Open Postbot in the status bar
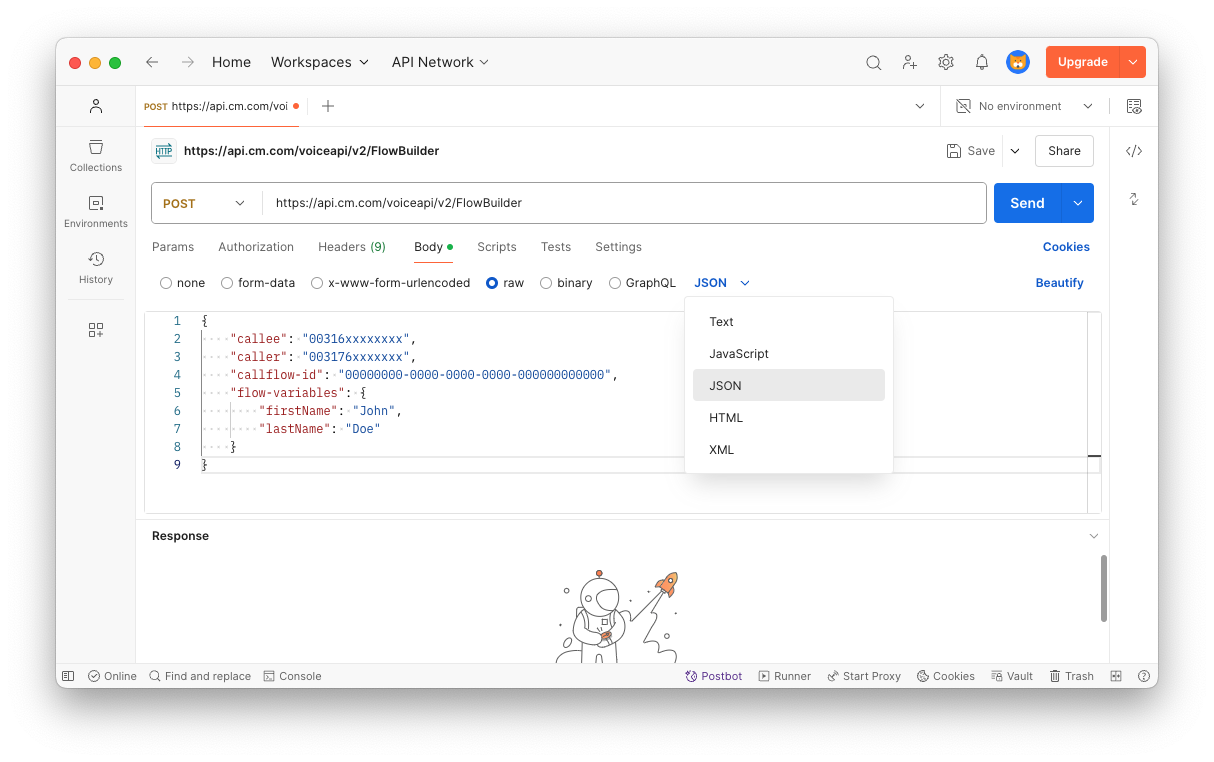 [x=714, y=676]
